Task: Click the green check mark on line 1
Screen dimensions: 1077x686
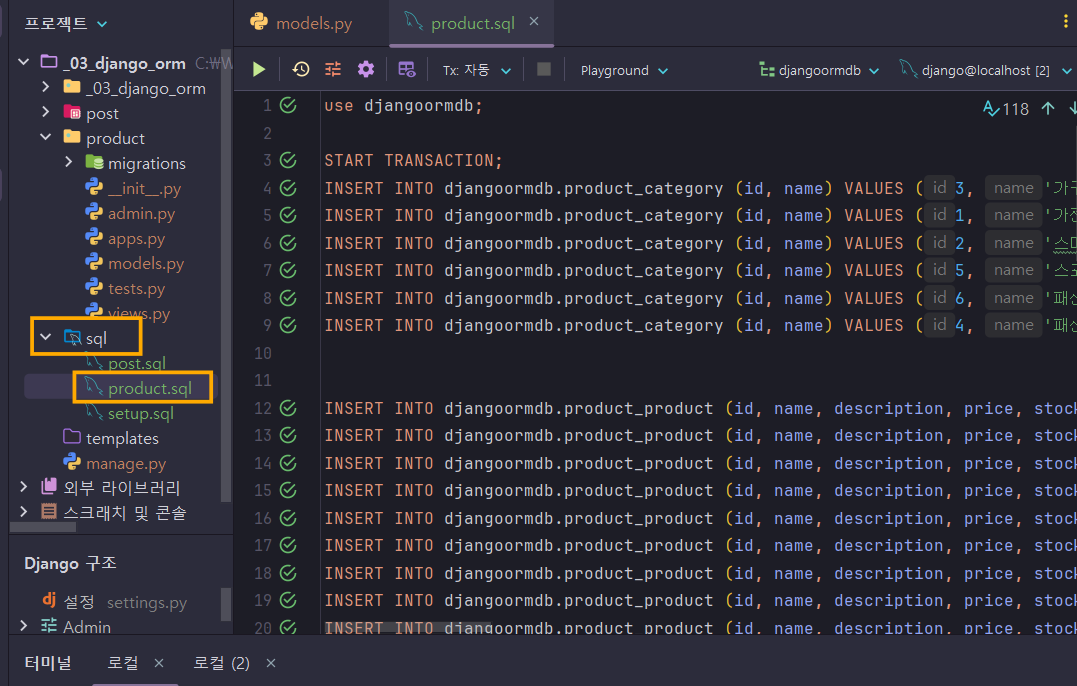Action: point(289,105)
